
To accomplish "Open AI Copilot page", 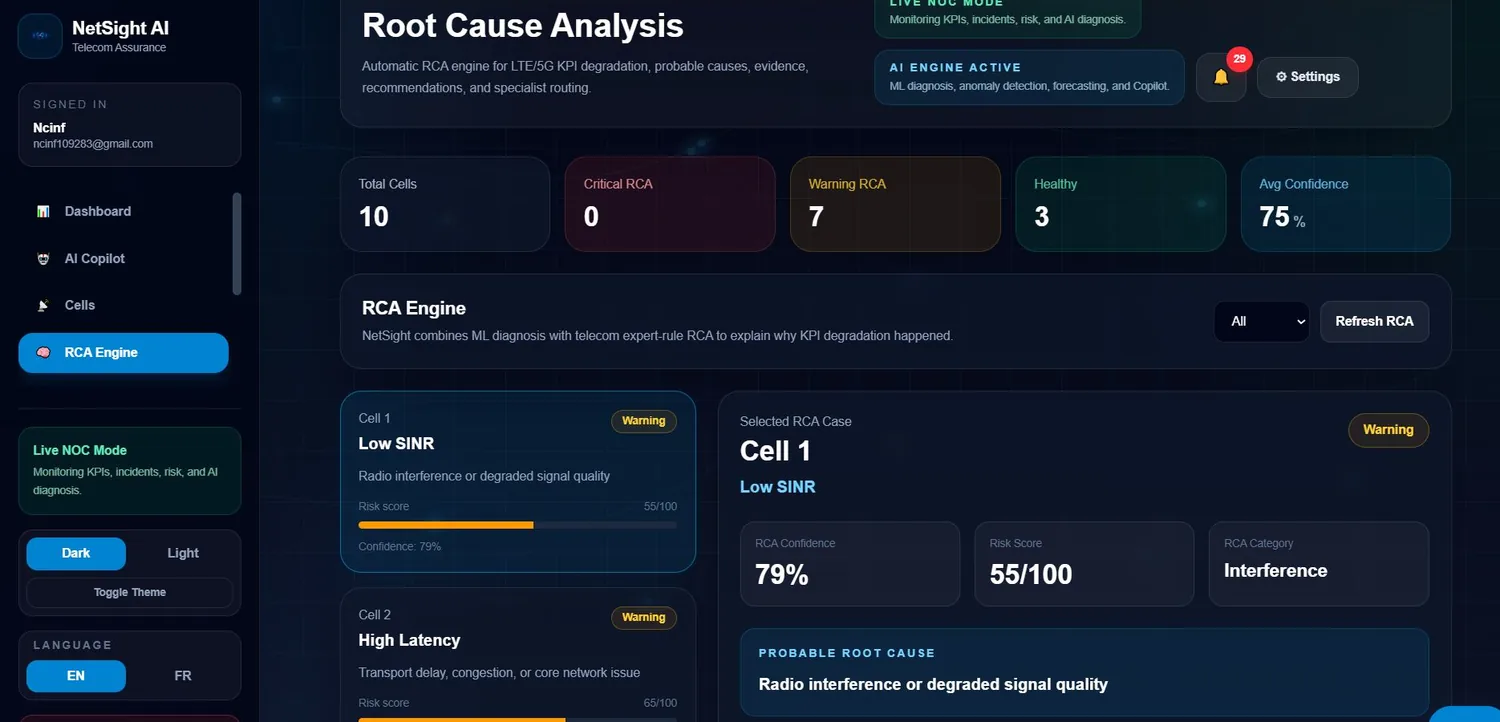I will (123, 258).
